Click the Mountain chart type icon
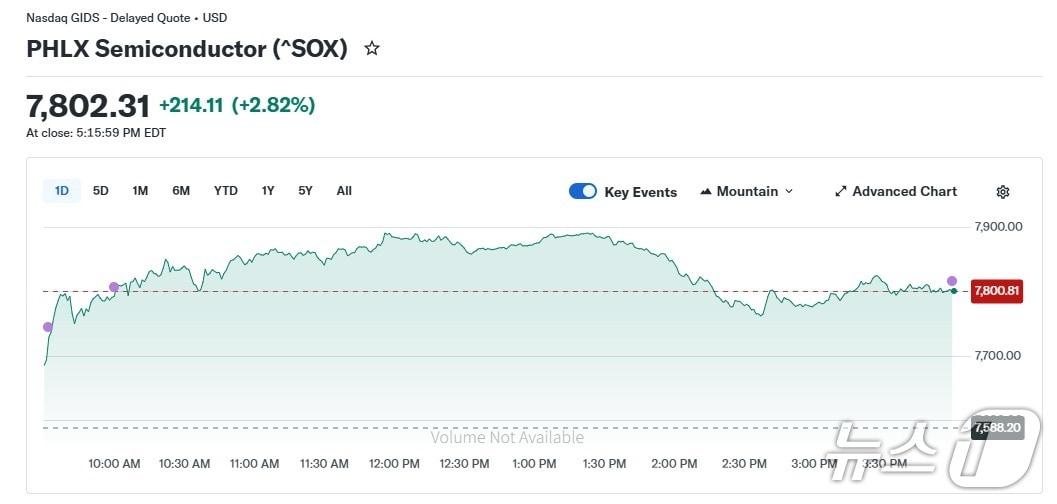 [x=706, y=191]
